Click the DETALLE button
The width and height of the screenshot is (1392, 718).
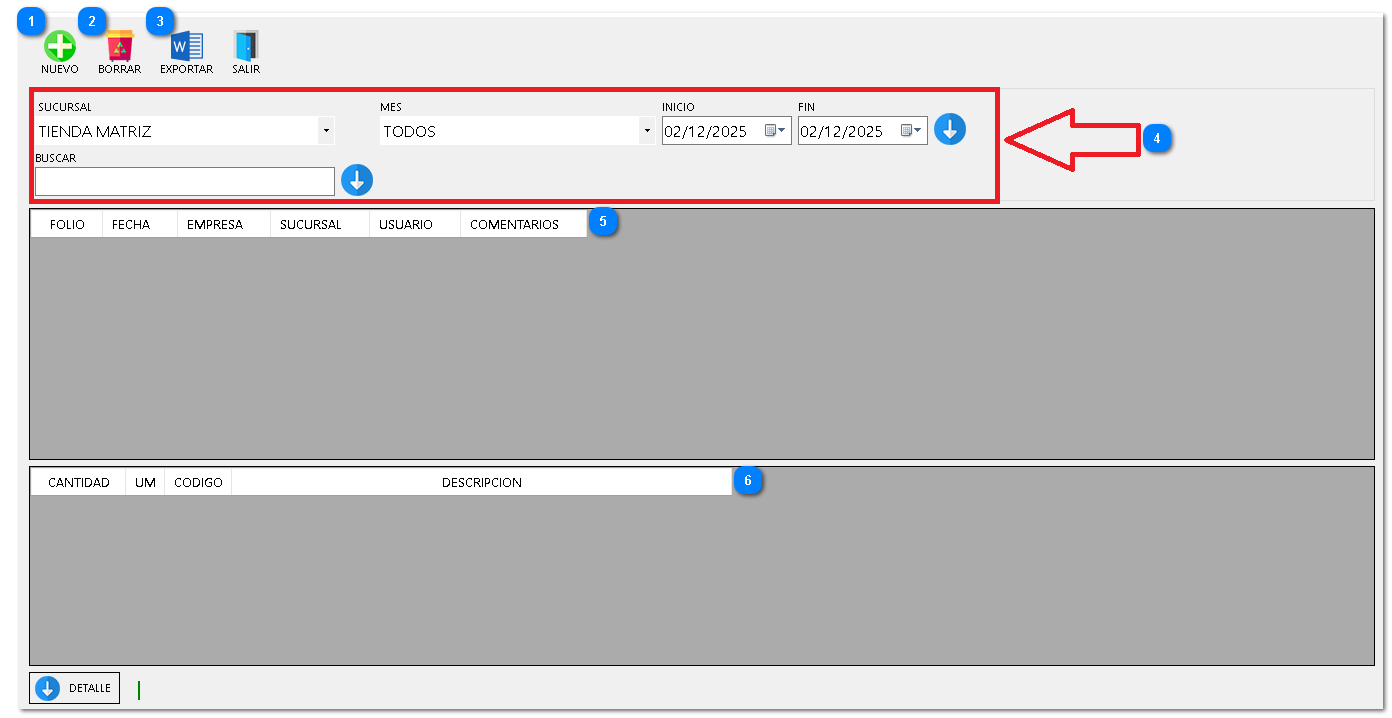click(75, 688)
